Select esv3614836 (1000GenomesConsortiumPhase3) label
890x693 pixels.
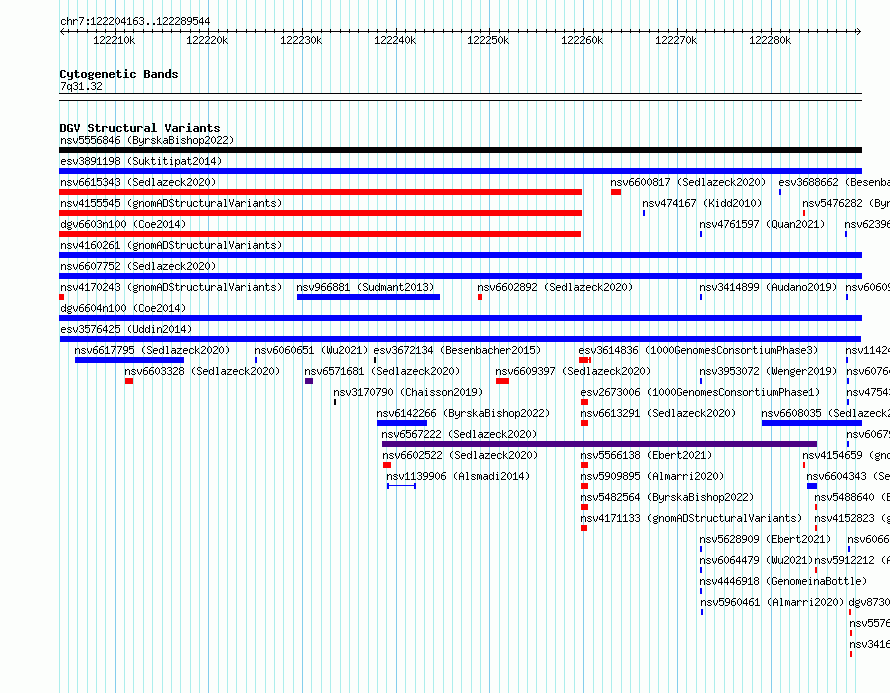(699, 350)
